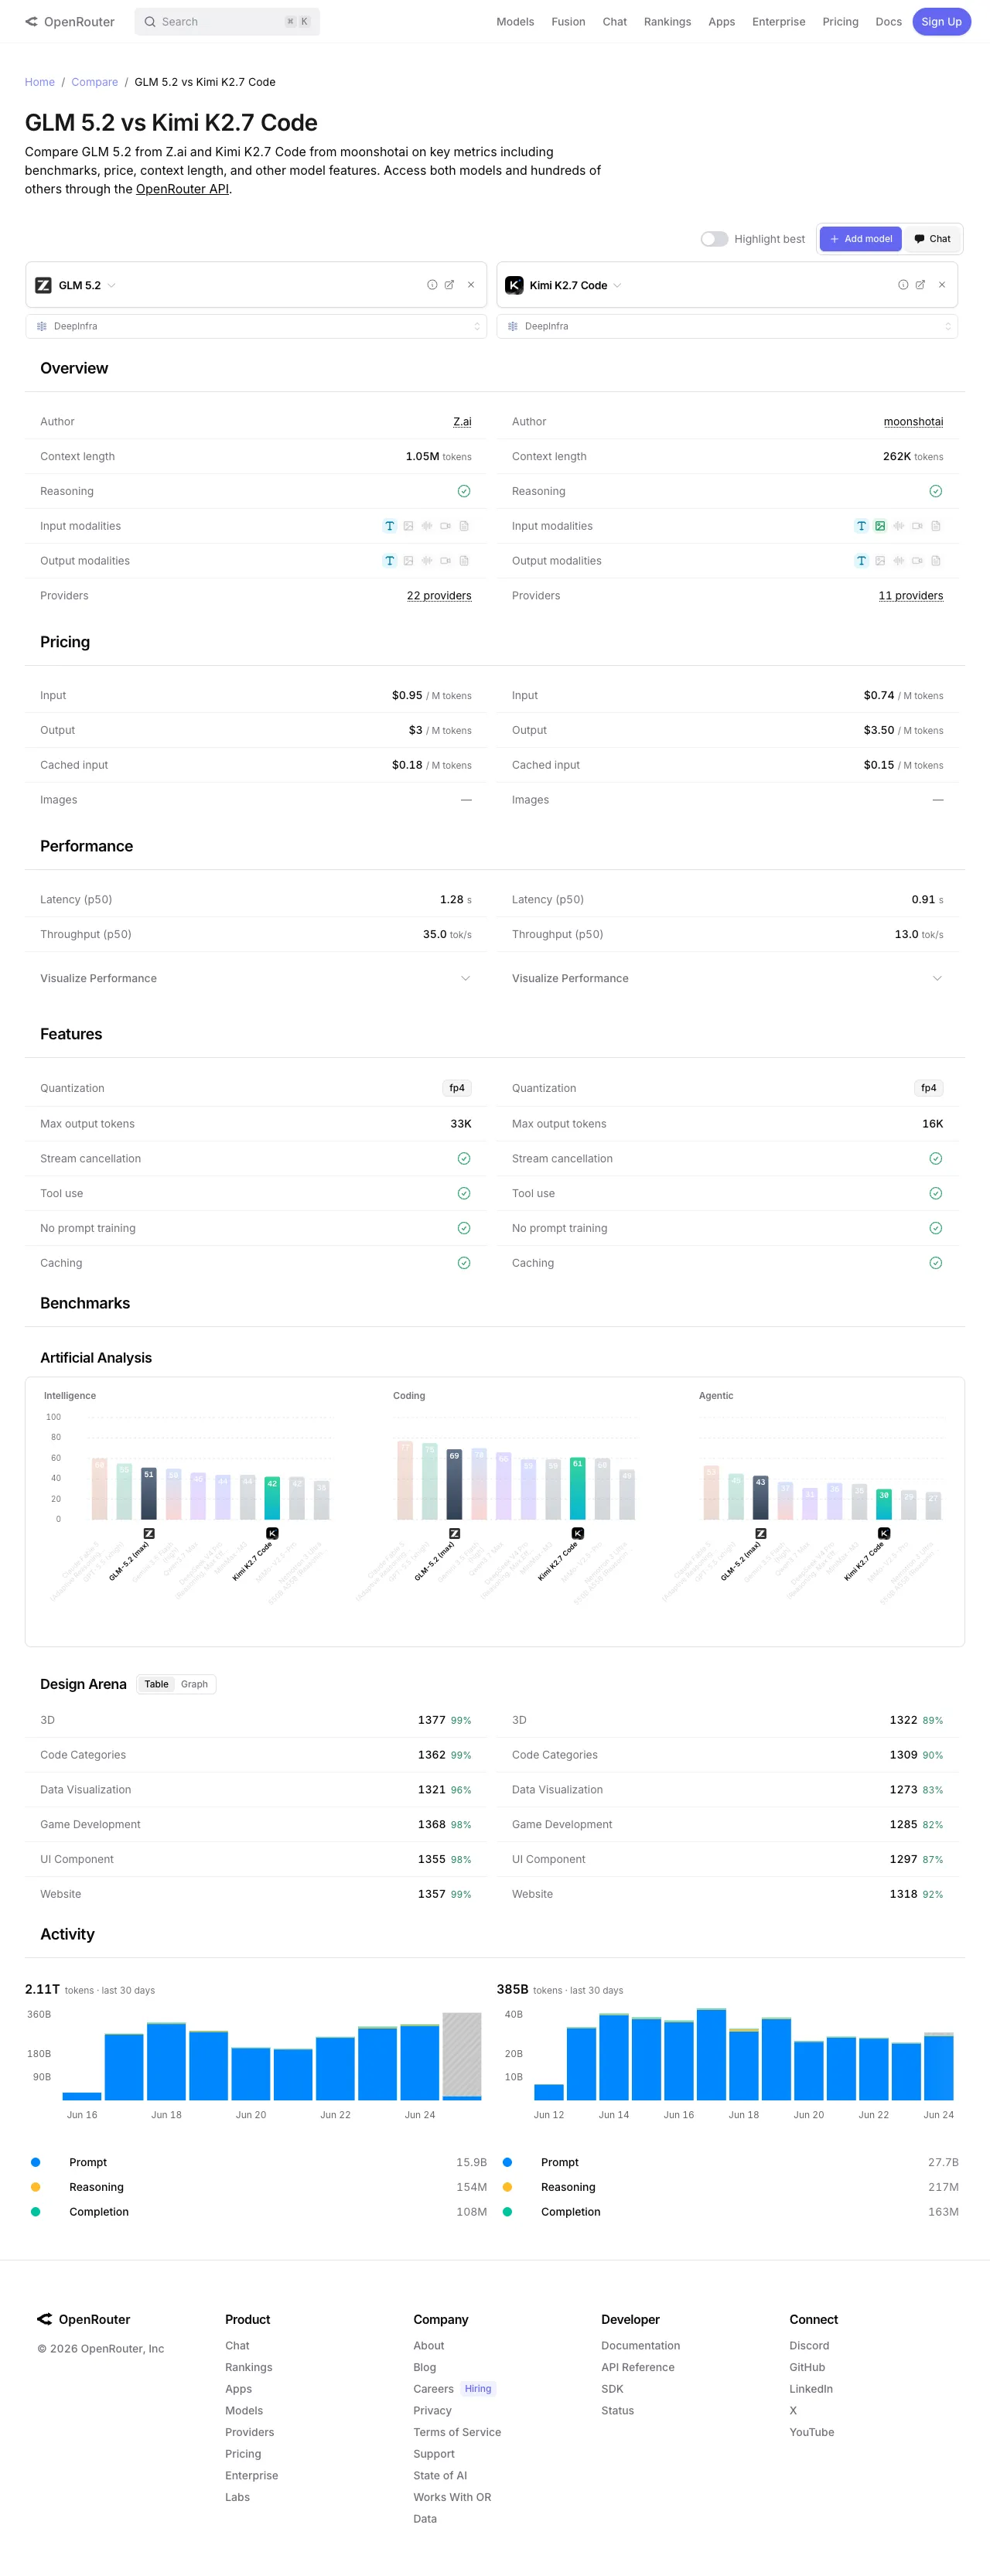This screenshot has height=2576, width=990.
Task: Click the OpenRouter logo in header
Action: point(69,21)
